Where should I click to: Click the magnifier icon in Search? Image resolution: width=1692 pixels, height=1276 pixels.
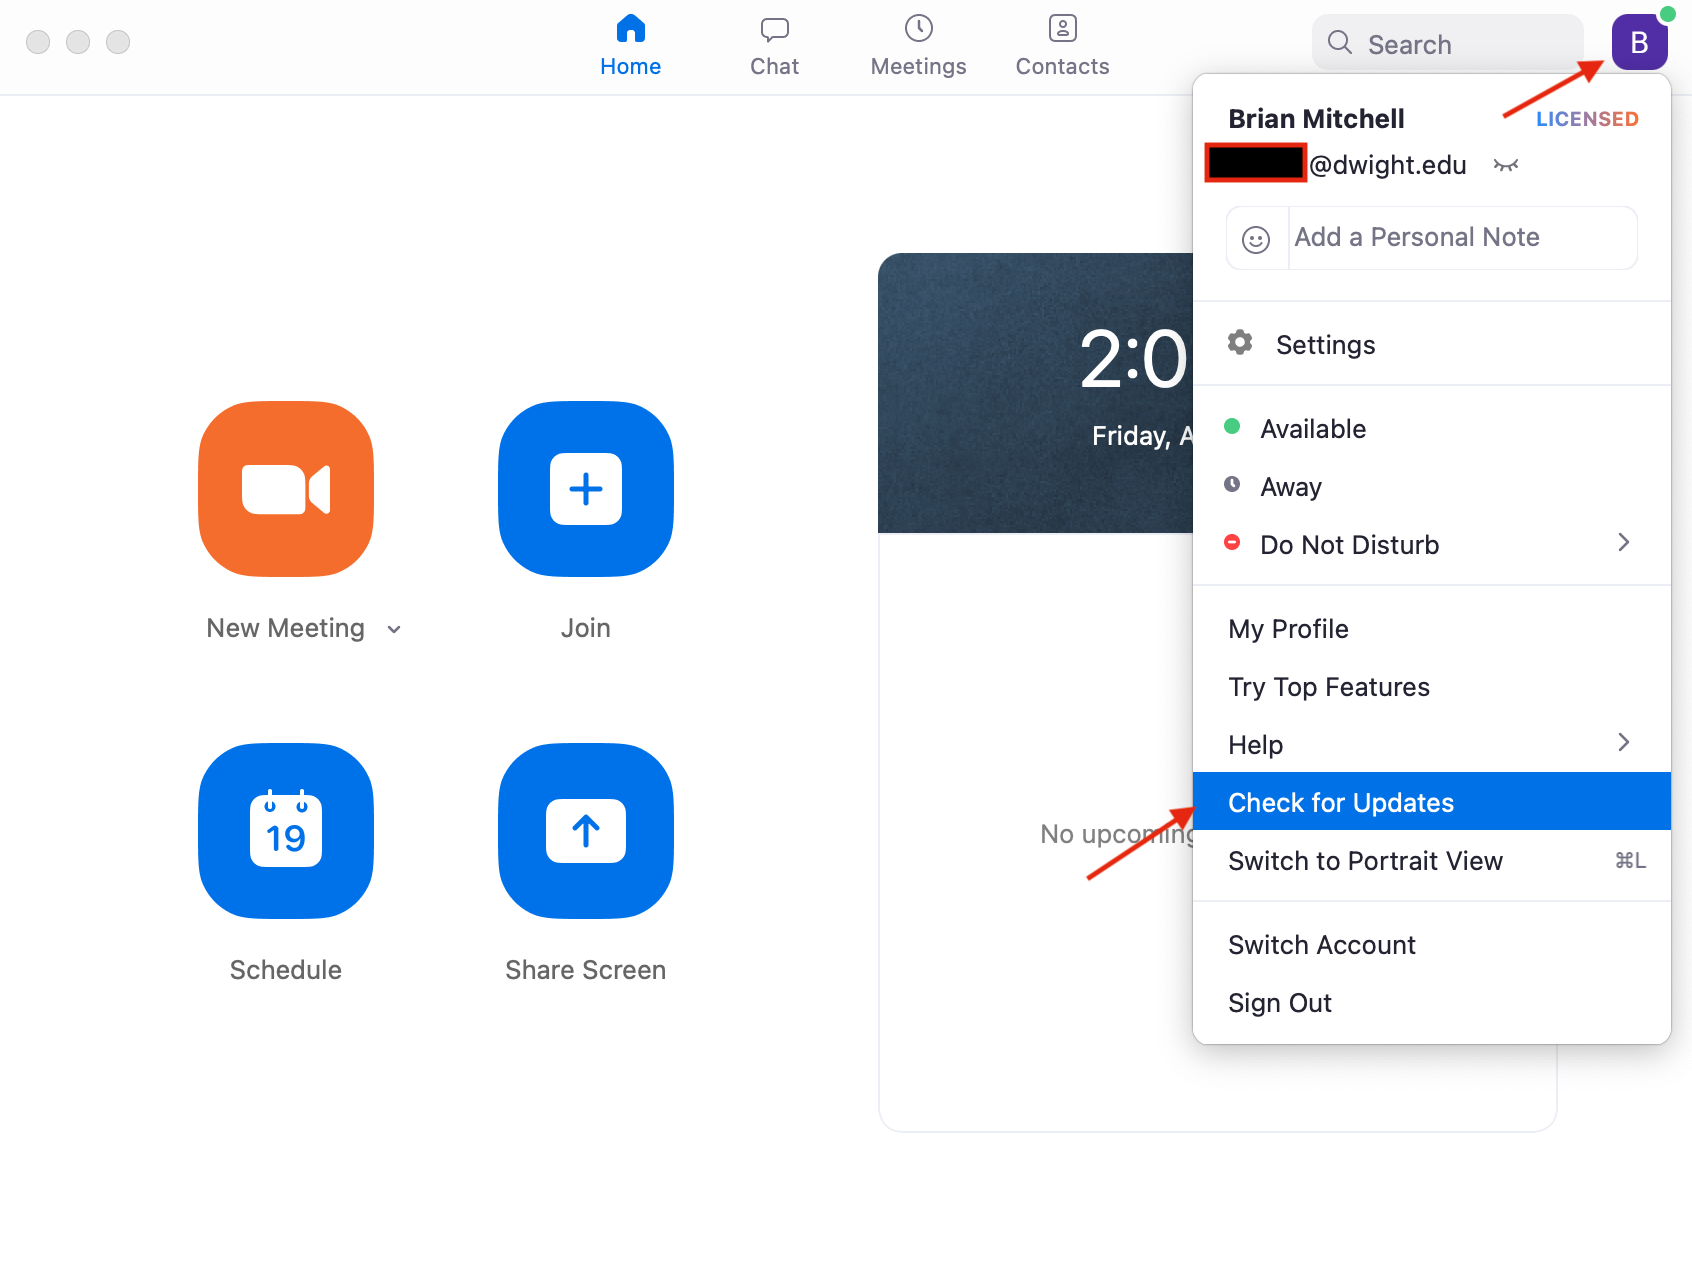pyautogui.click(x=1340, y=43)
